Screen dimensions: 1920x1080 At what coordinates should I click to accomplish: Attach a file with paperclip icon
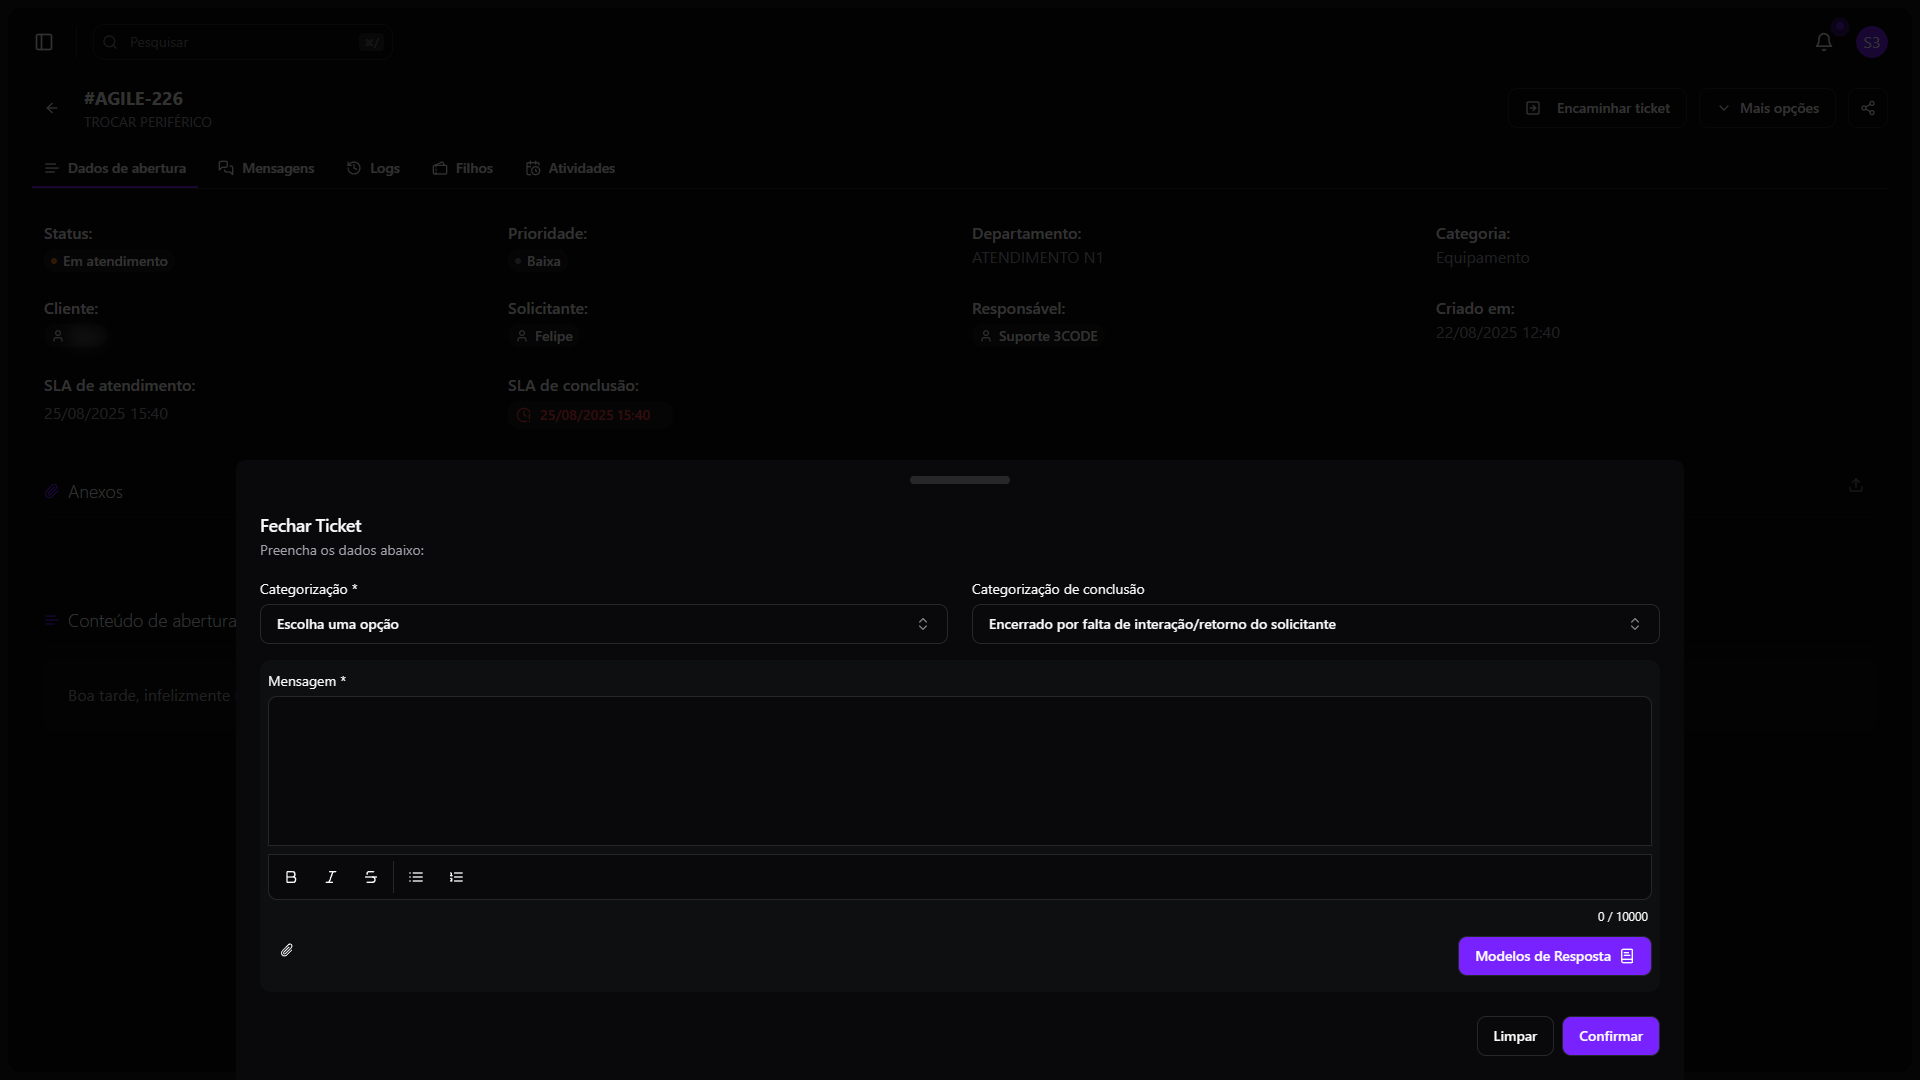coord(287,950)
